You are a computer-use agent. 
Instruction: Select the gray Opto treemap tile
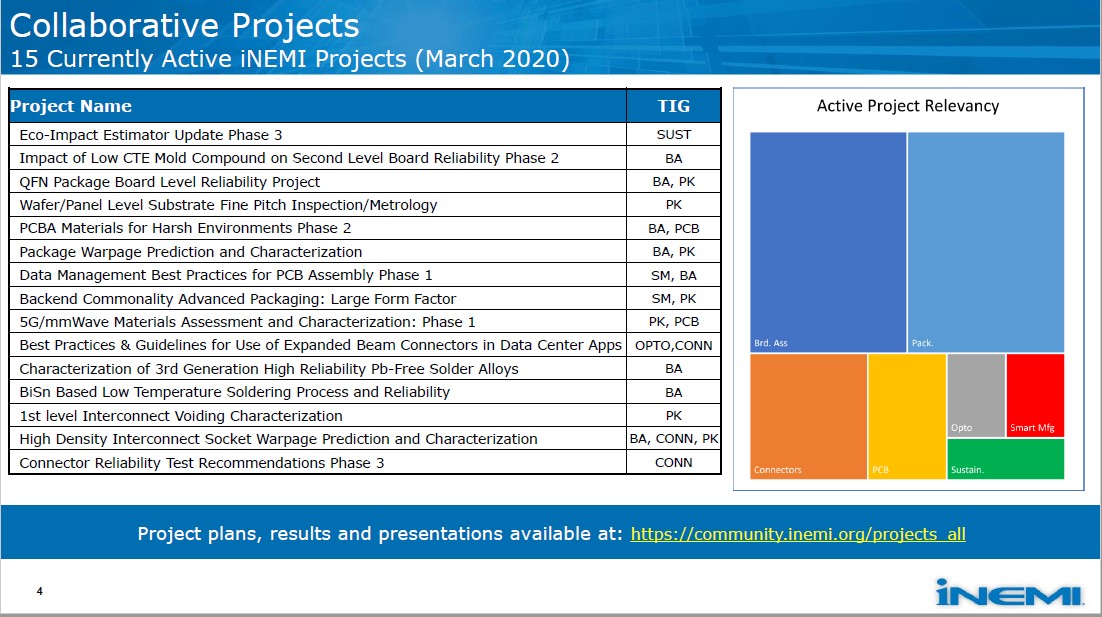[975, 396]
